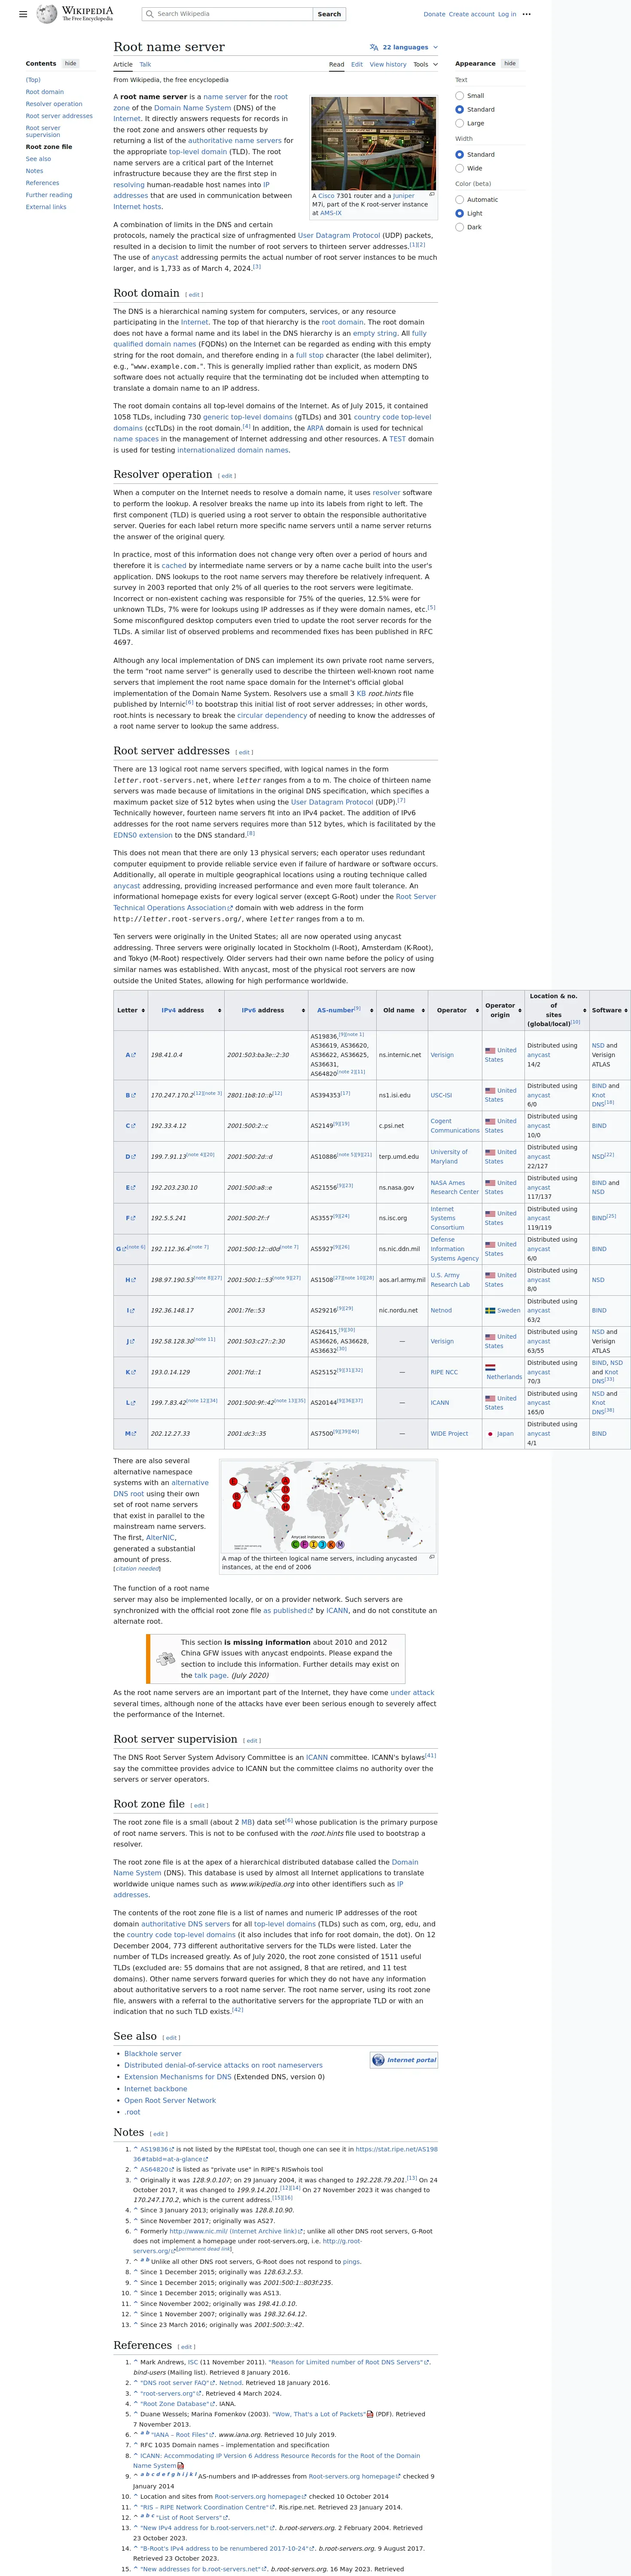This screenshot has width=631, height=2576.
Task: Select Standard page width
Action: click(x=459, y=155)
